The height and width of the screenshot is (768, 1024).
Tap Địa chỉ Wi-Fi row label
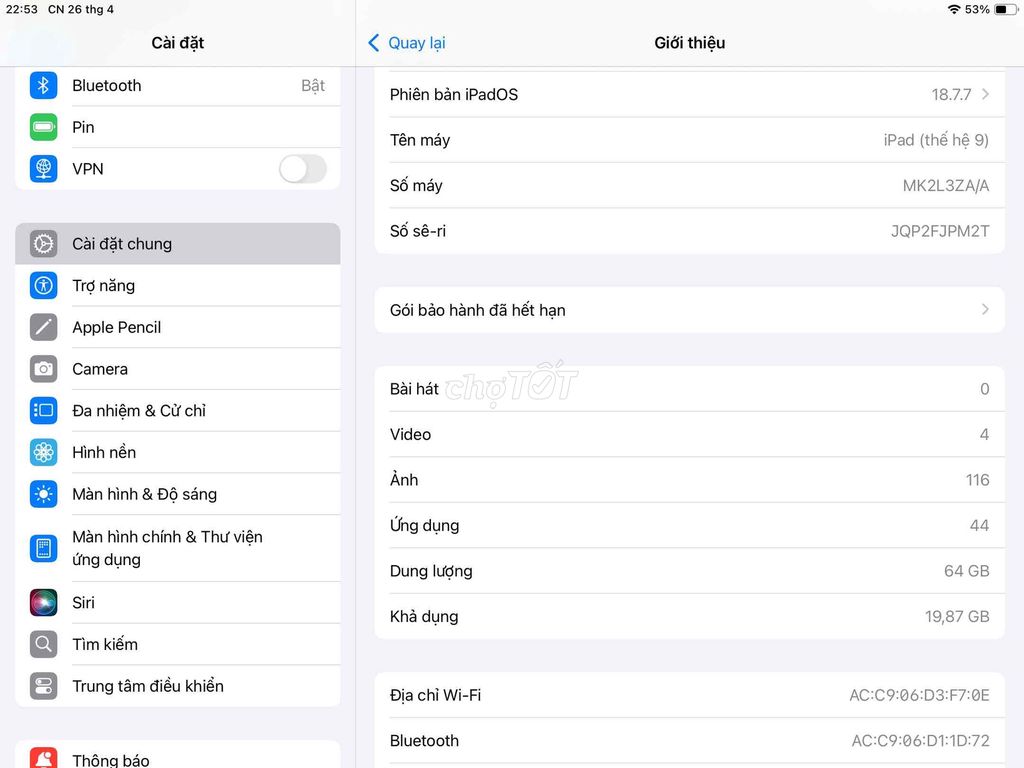tap(436, 696)
